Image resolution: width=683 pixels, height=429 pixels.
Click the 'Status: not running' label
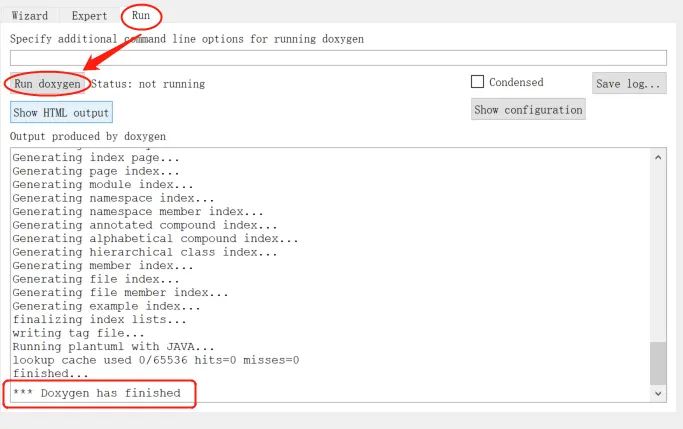tap(148, 84)
